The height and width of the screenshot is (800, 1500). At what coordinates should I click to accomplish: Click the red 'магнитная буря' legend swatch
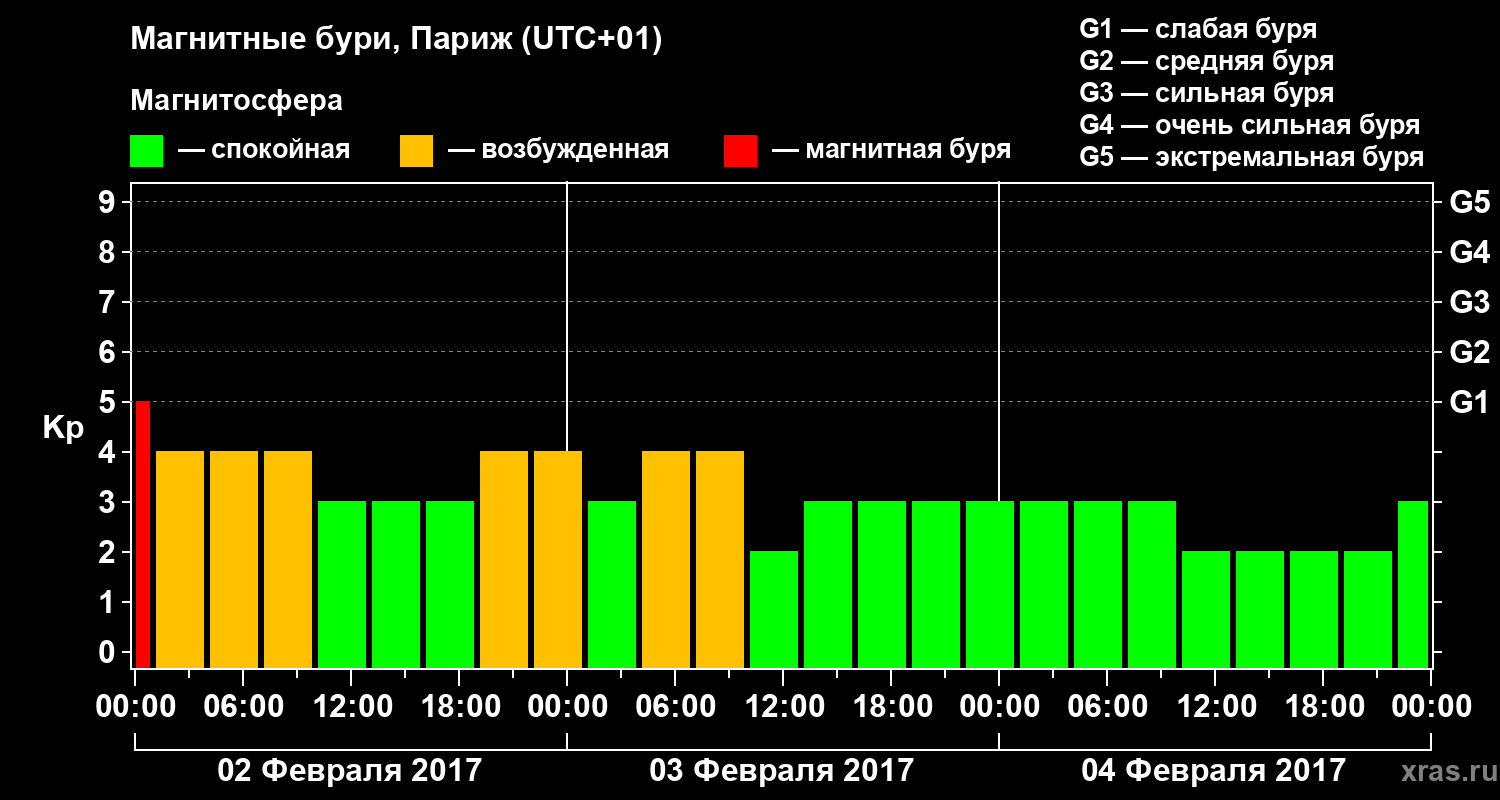coord(740,151)
